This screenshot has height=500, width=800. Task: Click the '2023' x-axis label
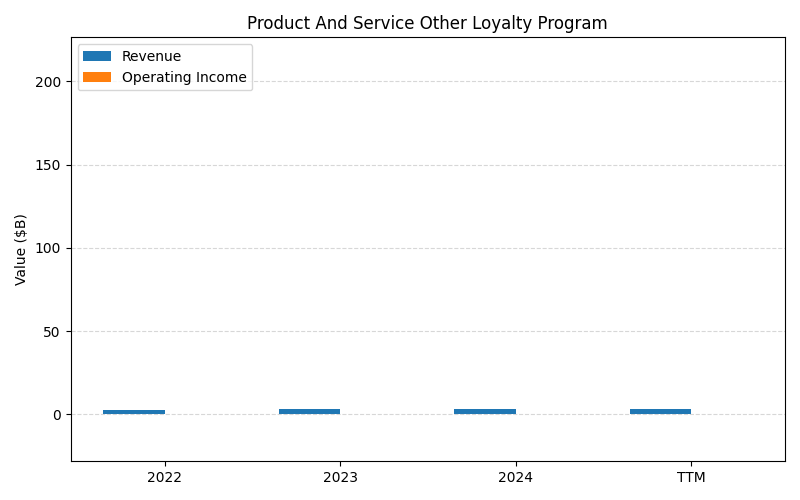340,478
